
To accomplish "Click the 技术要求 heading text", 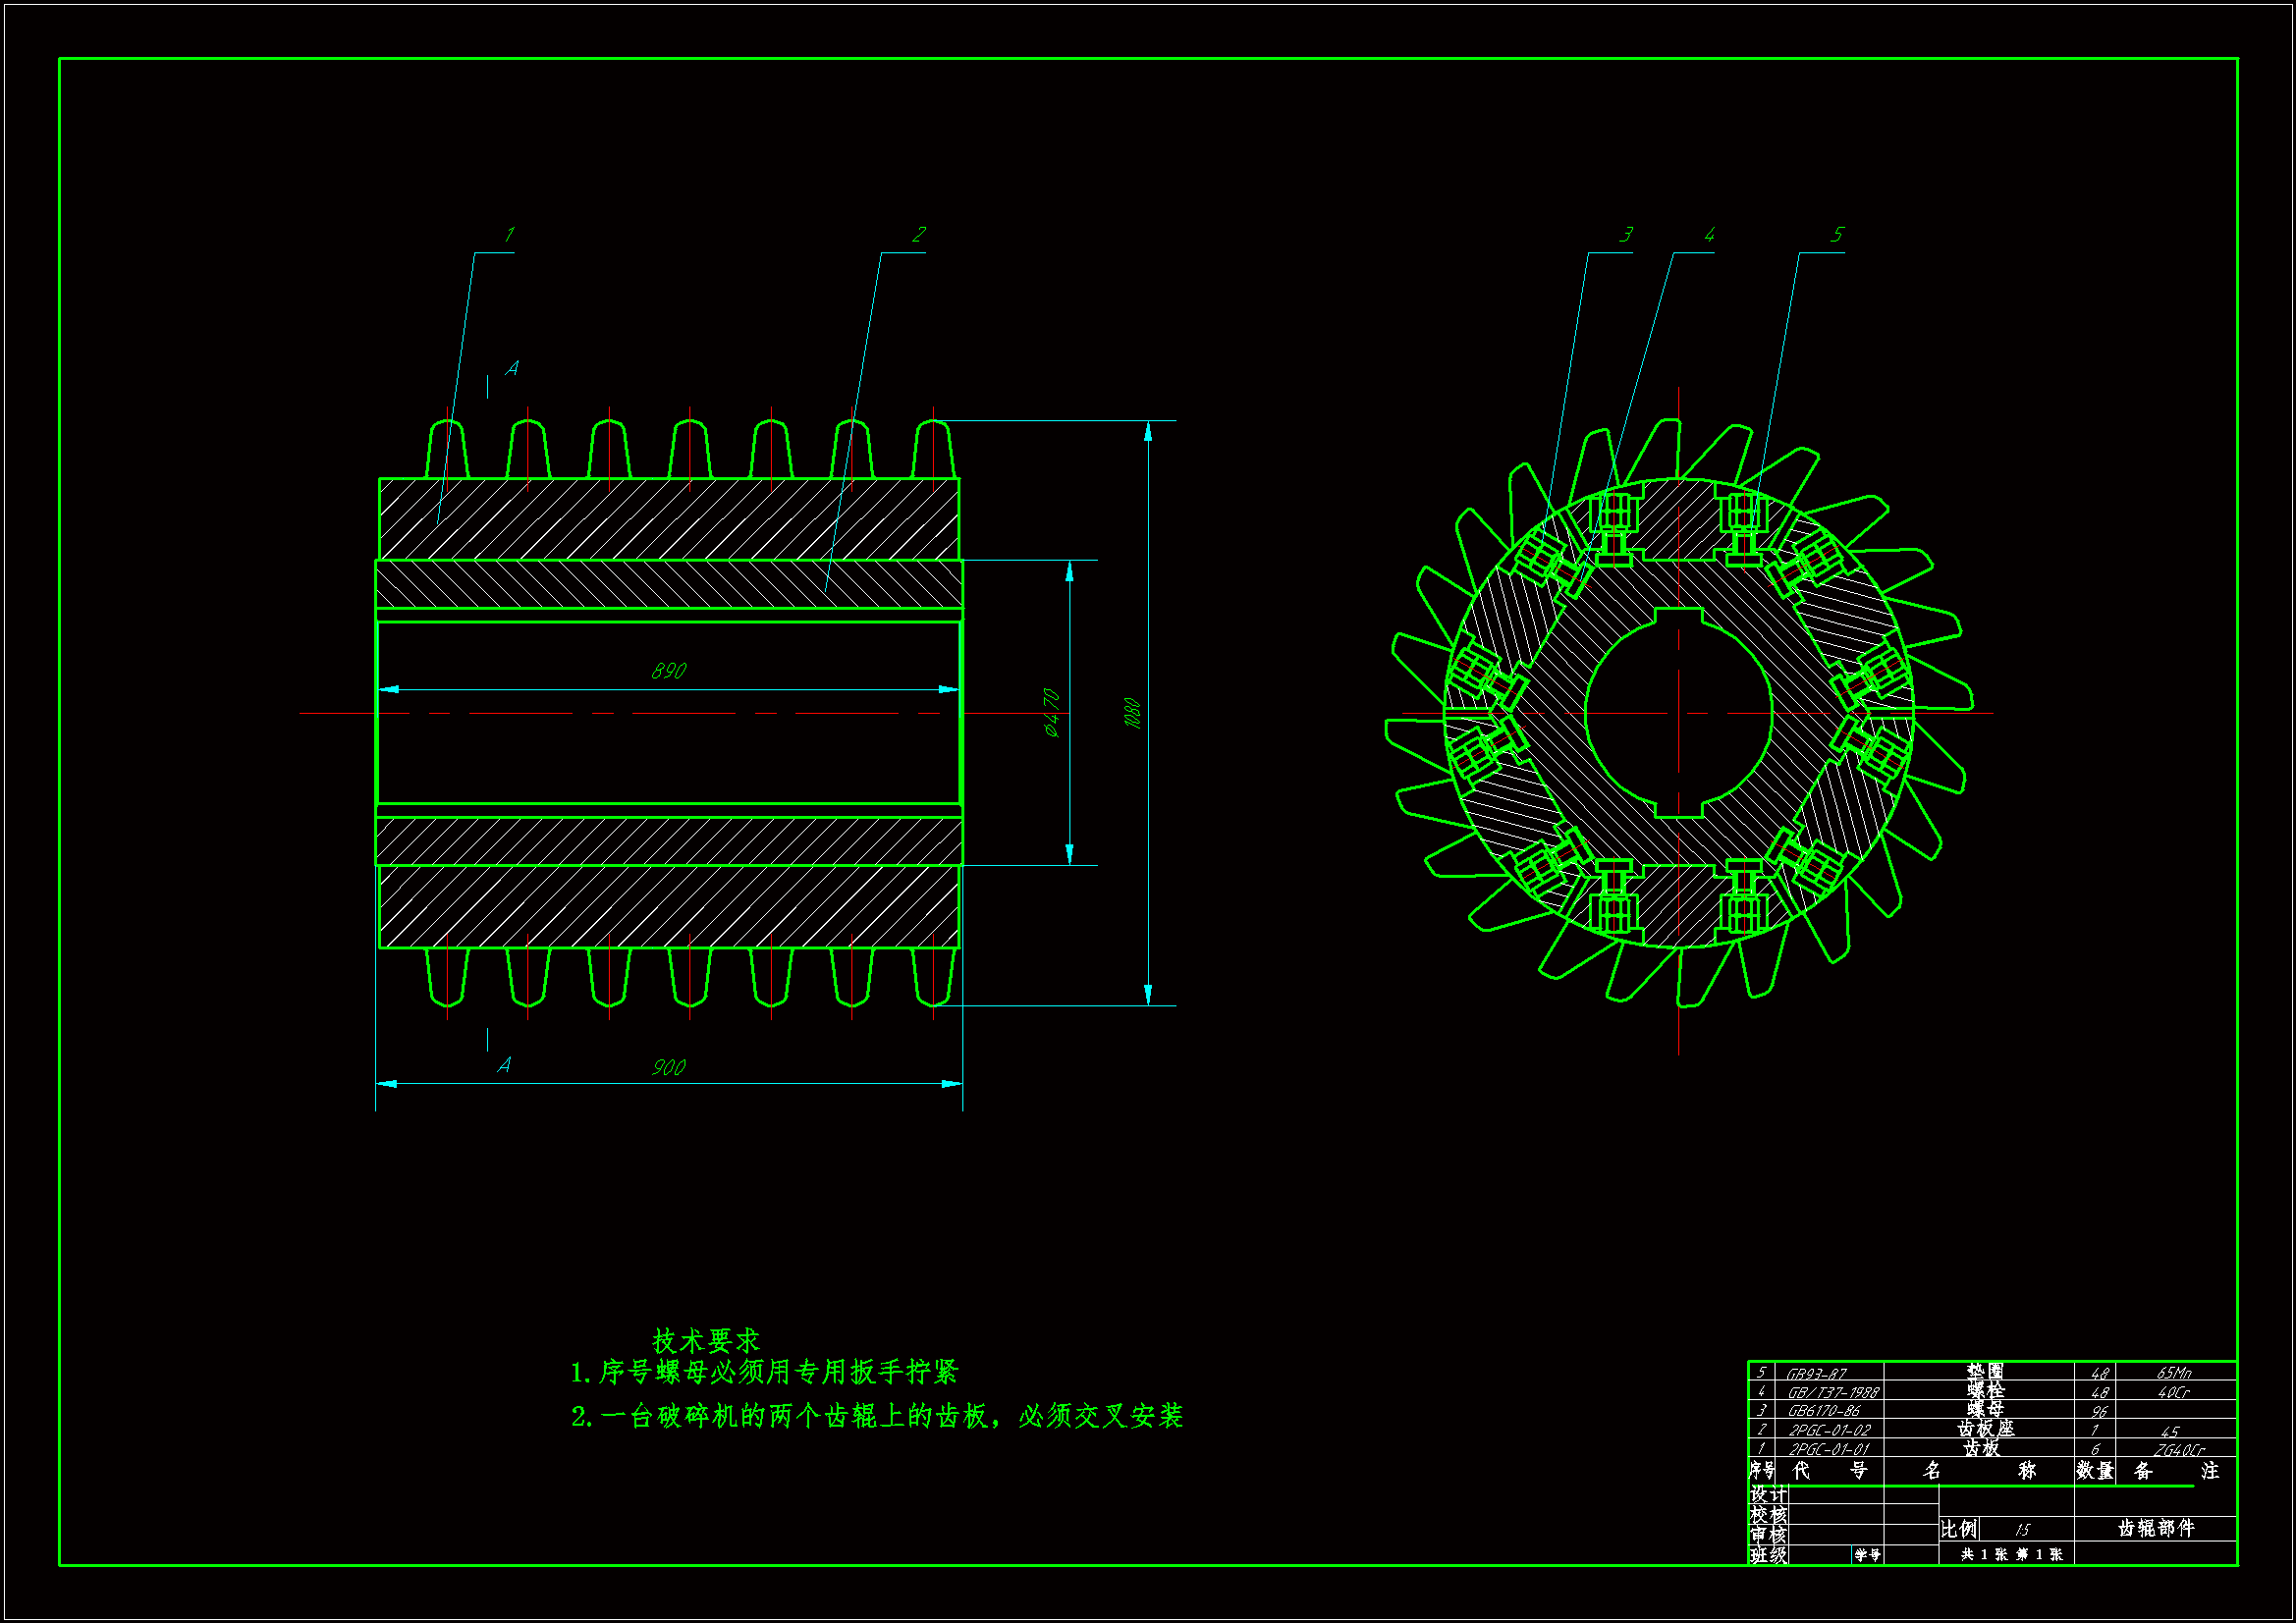I will click(706, 1340).
